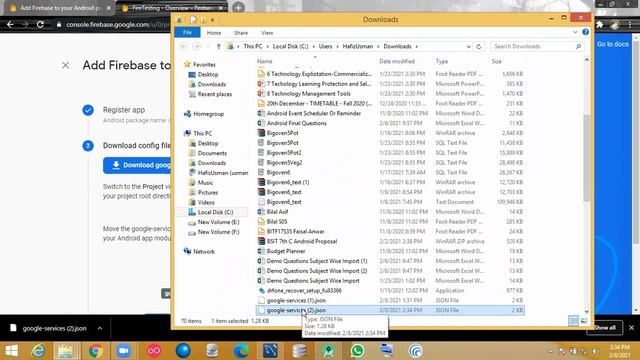The width and height of the screenshot is (640, 360).
Task: Open a new Chrome tab
Action: click(238, 7)
